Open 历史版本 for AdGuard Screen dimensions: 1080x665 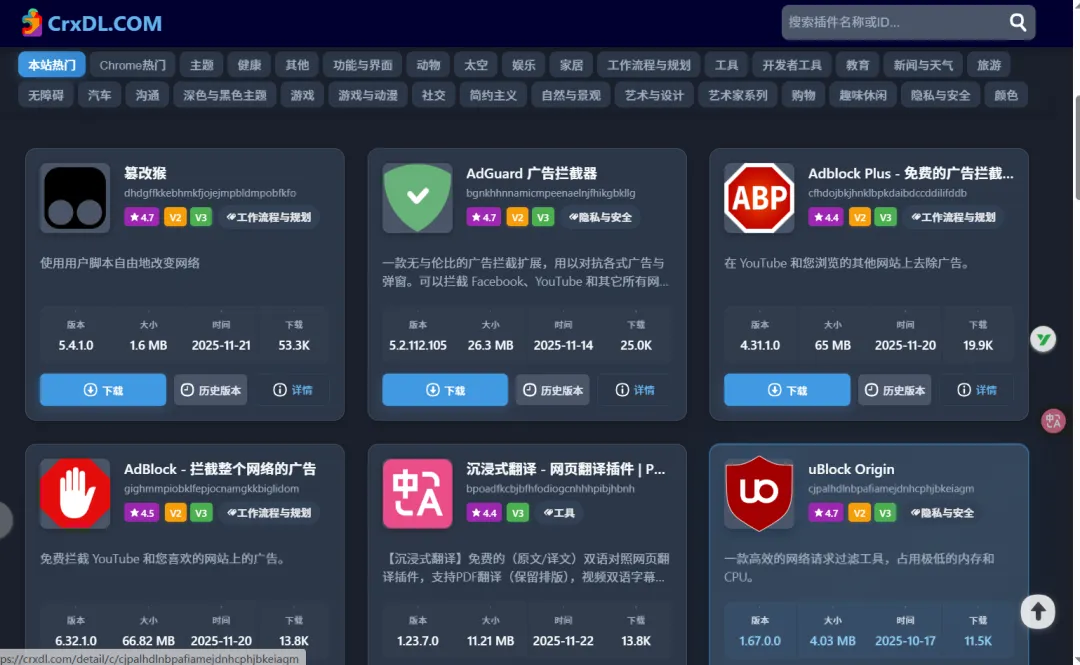[x=552, y=390]
